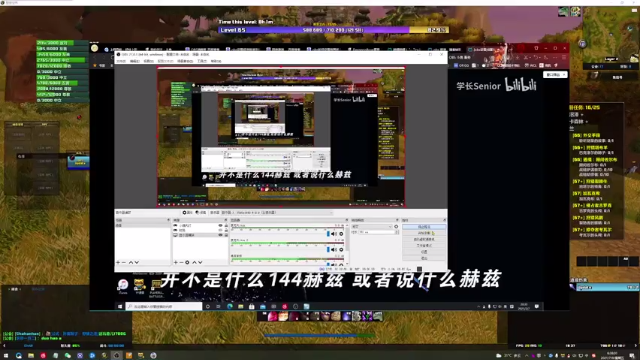
Task: Pop out the scenes dock panel
Action: [168, 220]
